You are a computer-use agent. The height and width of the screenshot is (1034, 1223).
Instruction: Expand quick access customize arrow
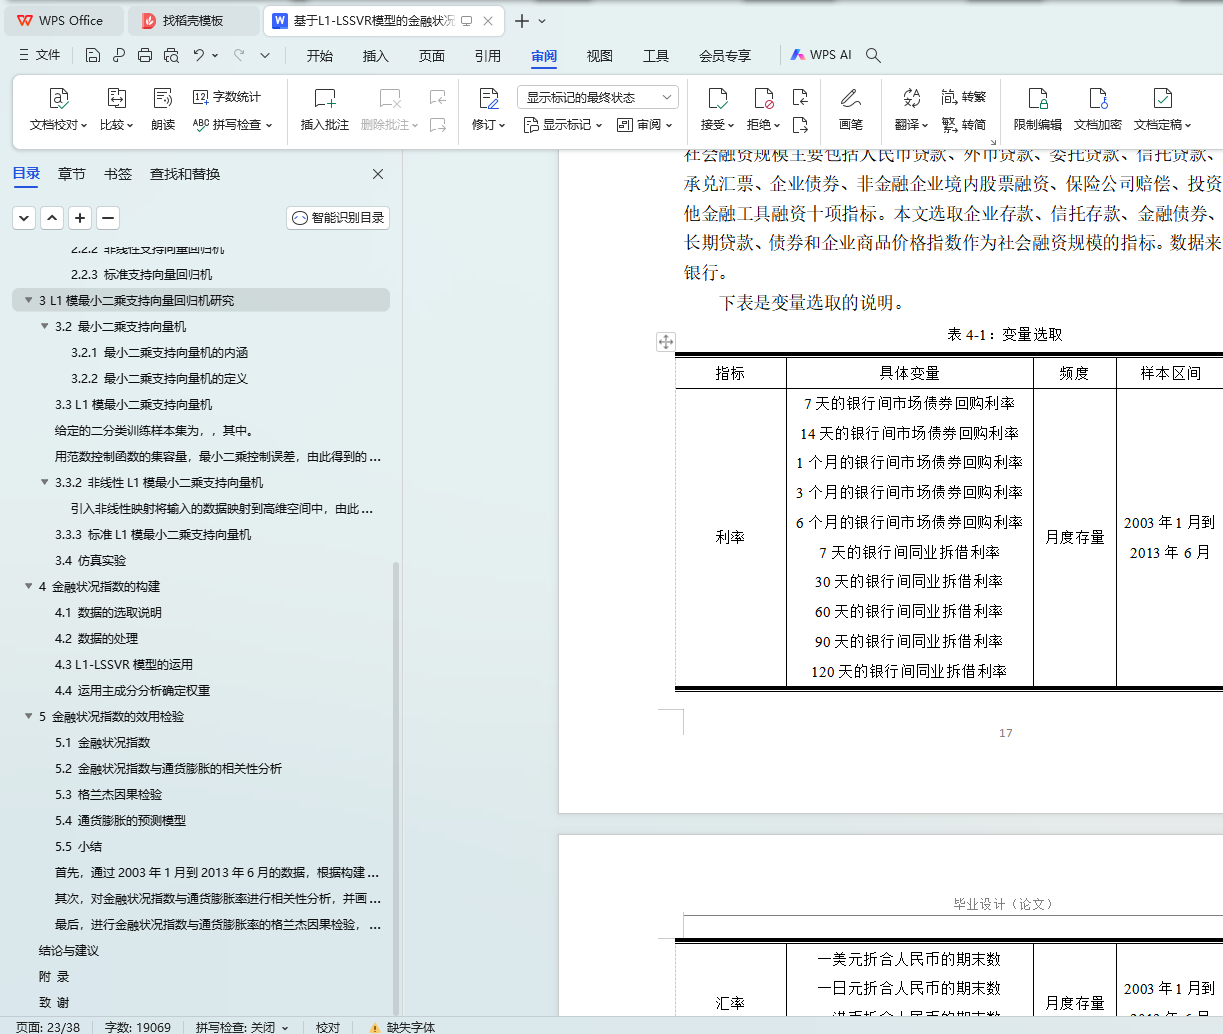(x=265, y=55)
